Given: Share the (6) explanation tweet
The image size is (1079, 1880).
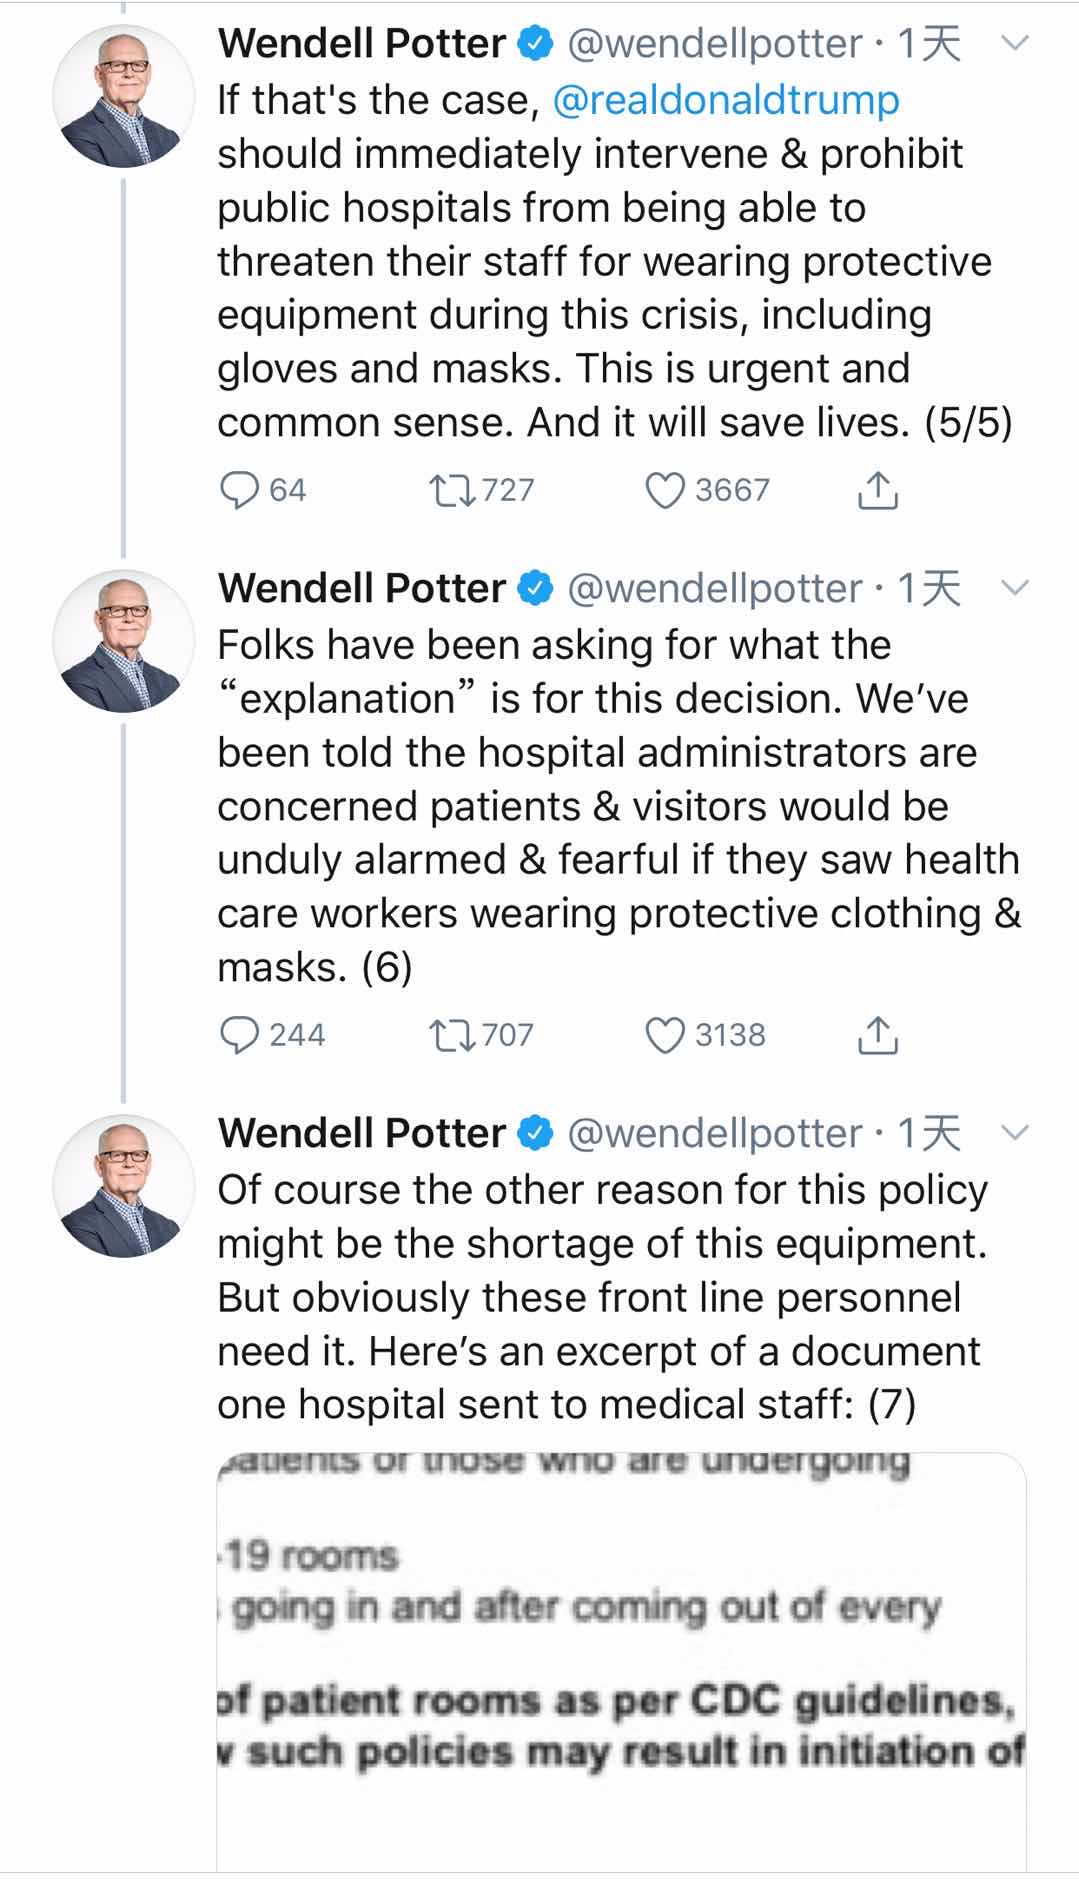Looking at the screenshot, I should tap(877, 1035).
